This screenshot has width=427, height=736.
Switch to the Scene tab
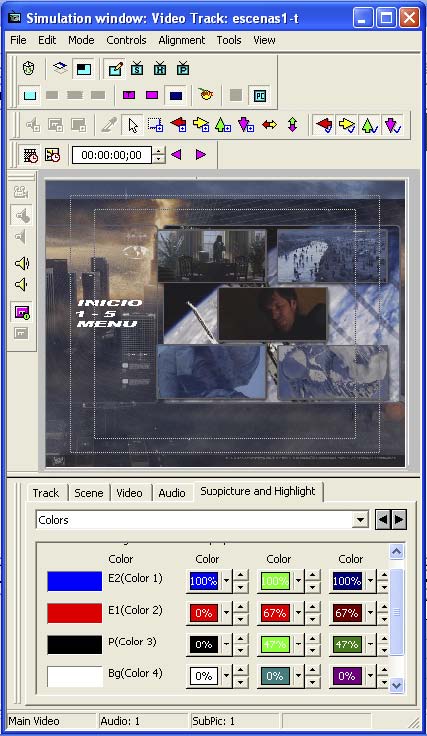[x=89, y=493]
